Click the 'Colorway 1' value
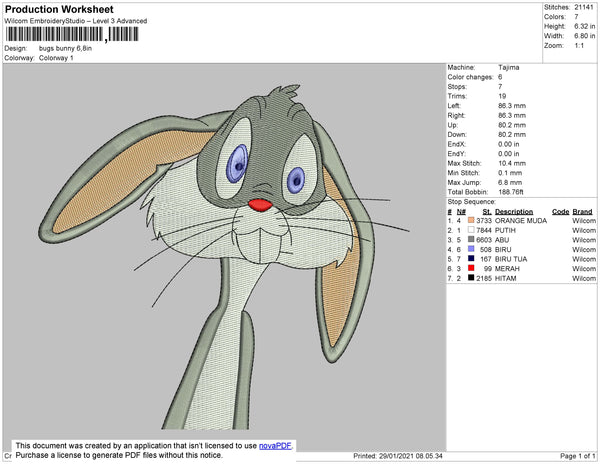 [x=56, y=58]
